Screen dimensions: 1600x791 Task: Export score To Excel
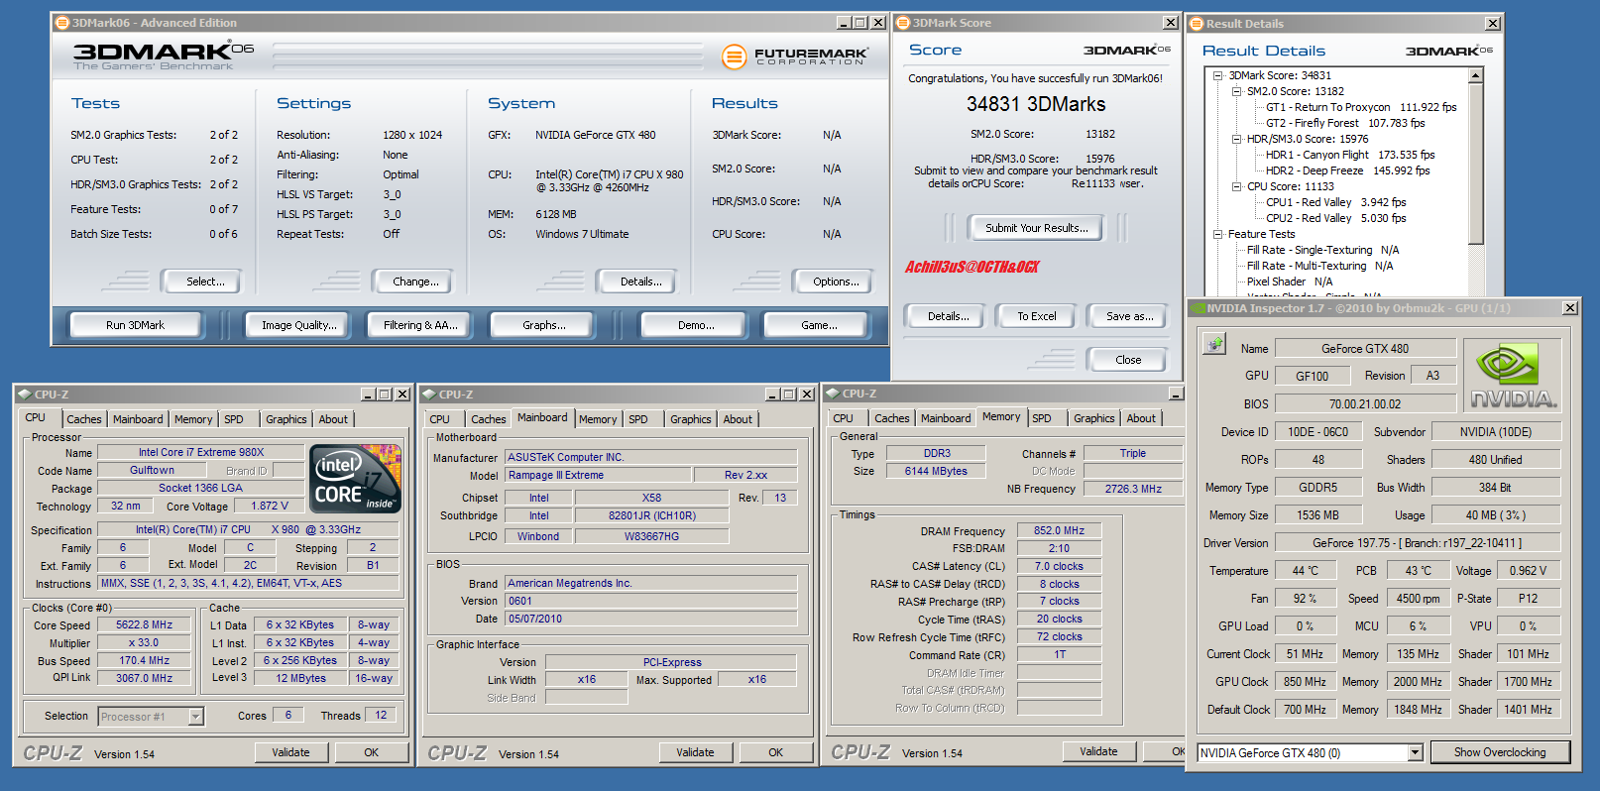[1037, 316]
